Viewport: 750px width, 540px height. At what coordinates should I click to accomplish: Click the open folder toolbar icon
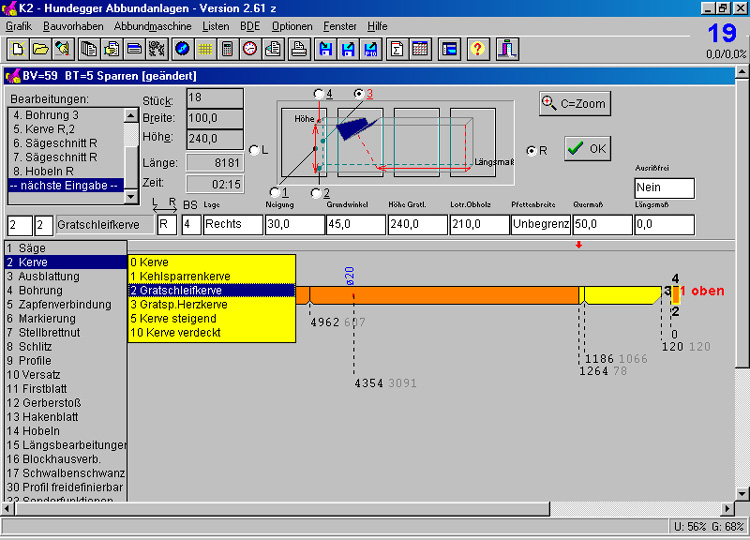41,49
